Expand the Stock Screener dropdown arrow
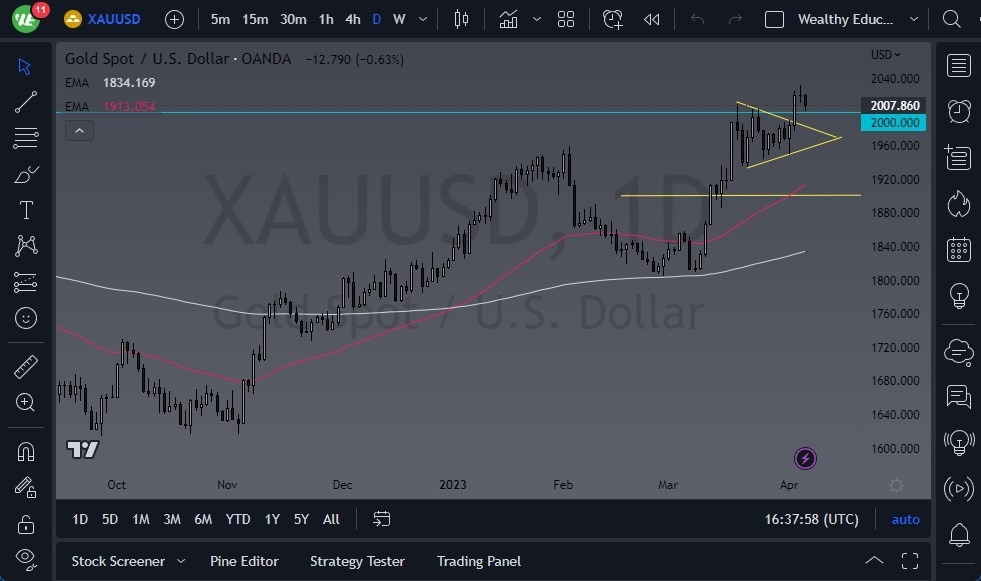This screenshot has height=581, width=981. click(x=181, y=561)
